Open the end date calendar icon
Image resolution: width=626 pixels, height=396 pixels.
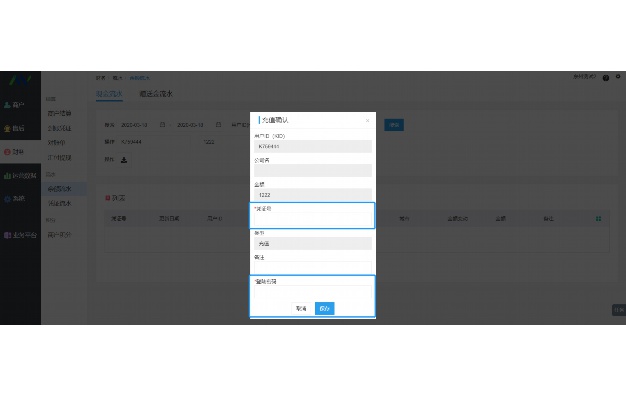[218, 125]
